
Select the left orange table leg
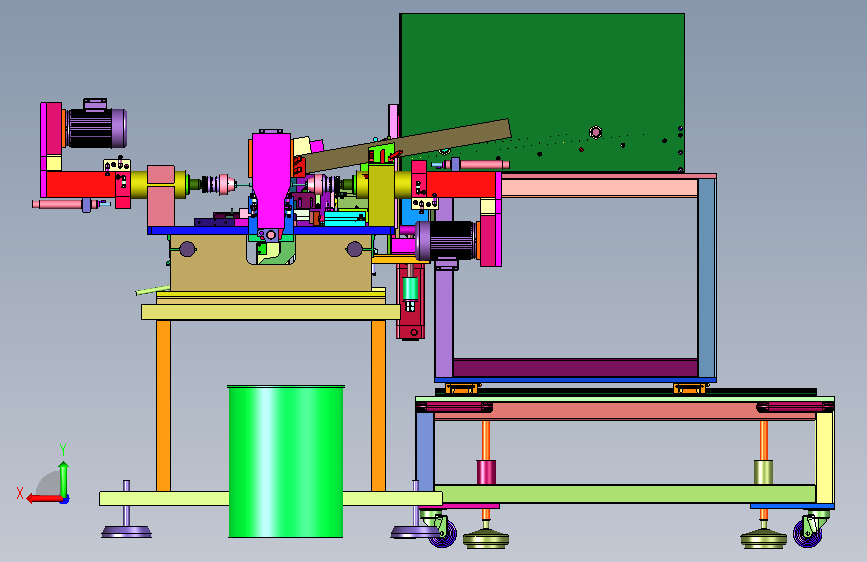pyautogui.click(x=163, y=405)
